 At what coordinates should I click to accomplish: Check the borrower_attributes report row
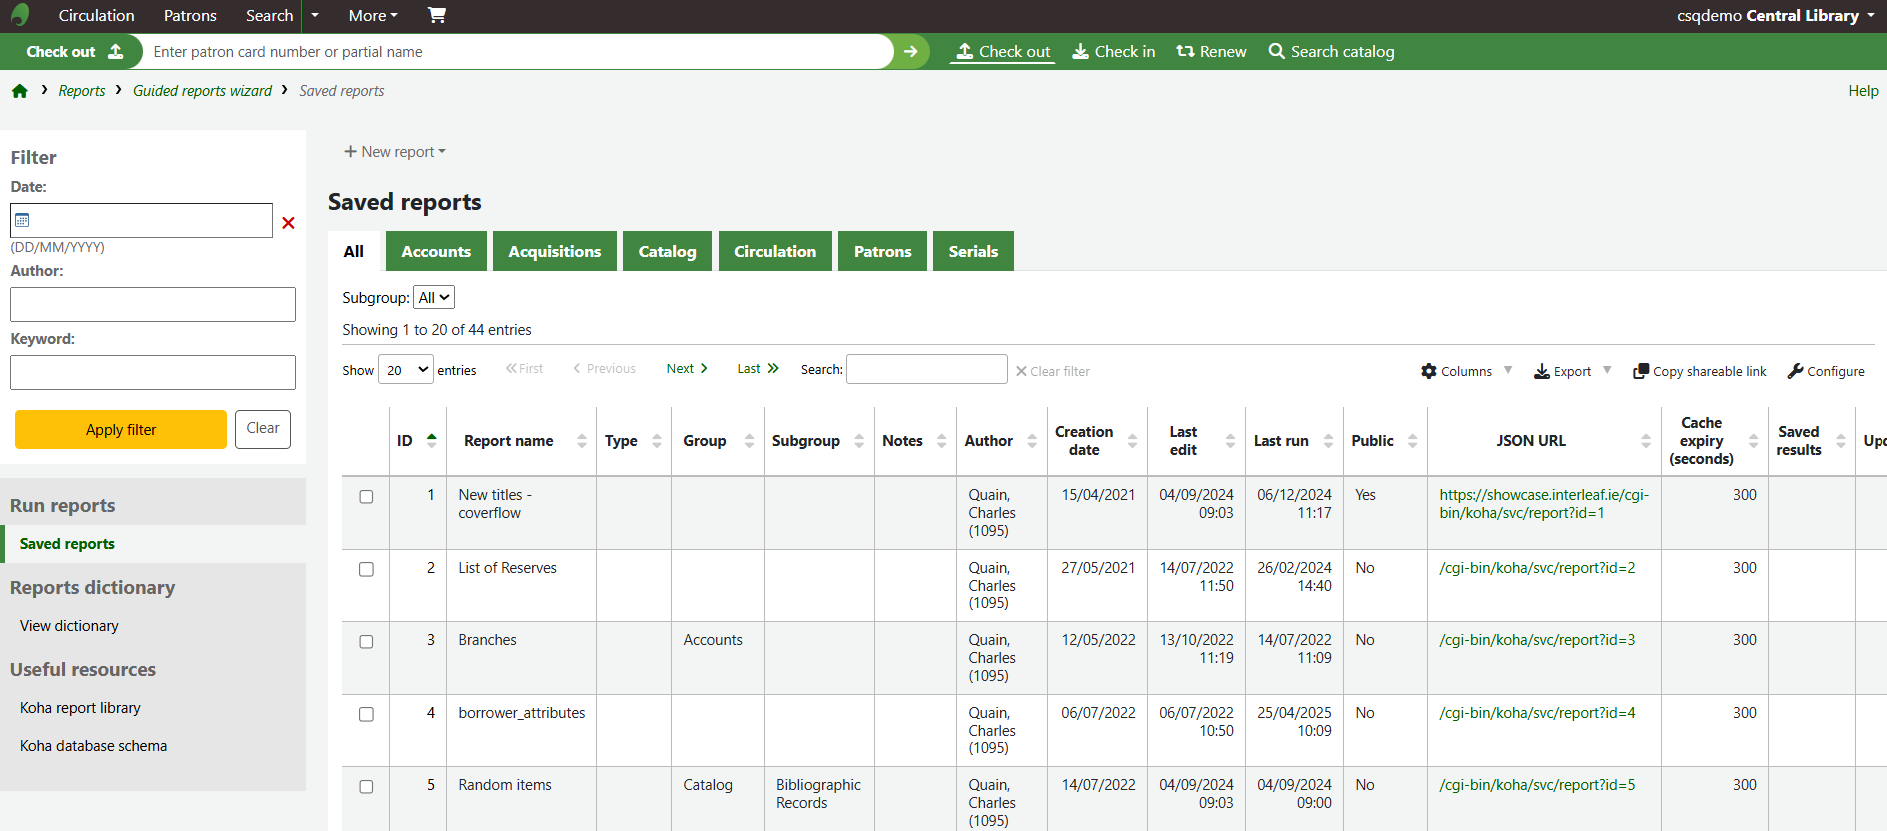coord(366,714)
